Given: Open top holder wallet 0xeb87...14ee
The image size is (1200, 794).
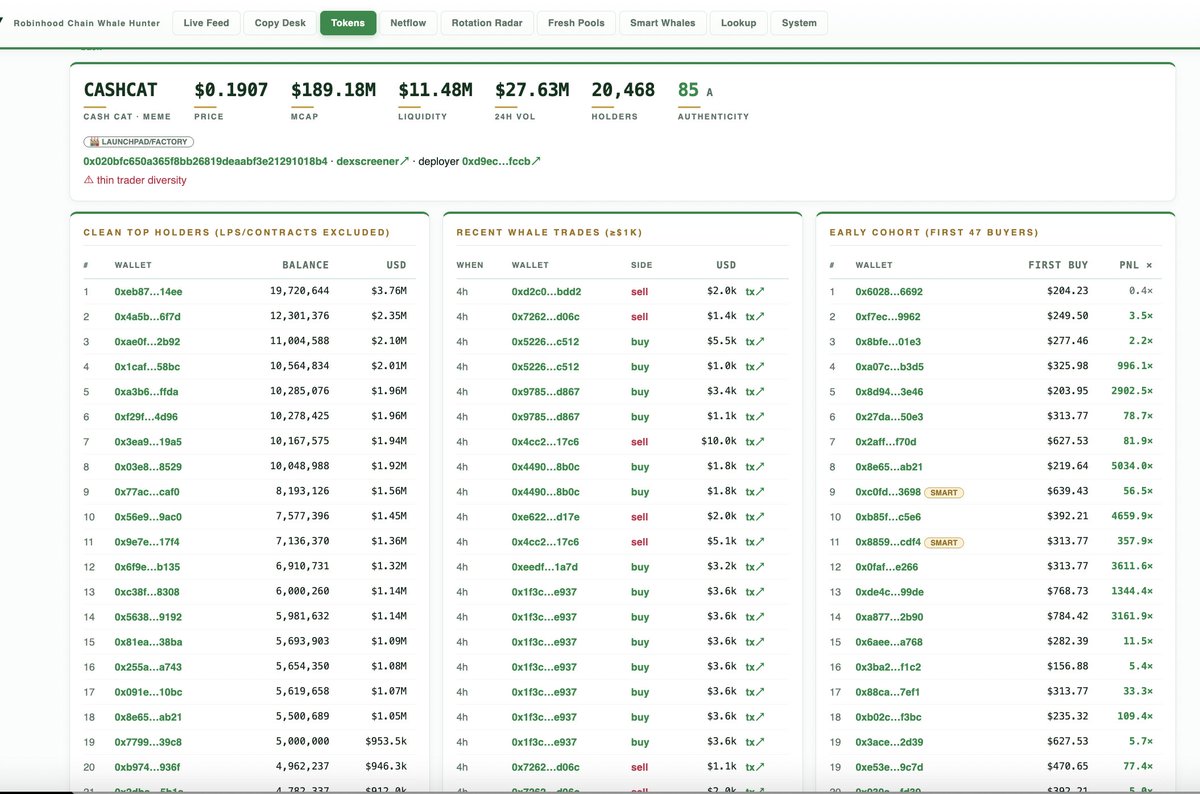Looking at the screenshot, I should [148, 292].
